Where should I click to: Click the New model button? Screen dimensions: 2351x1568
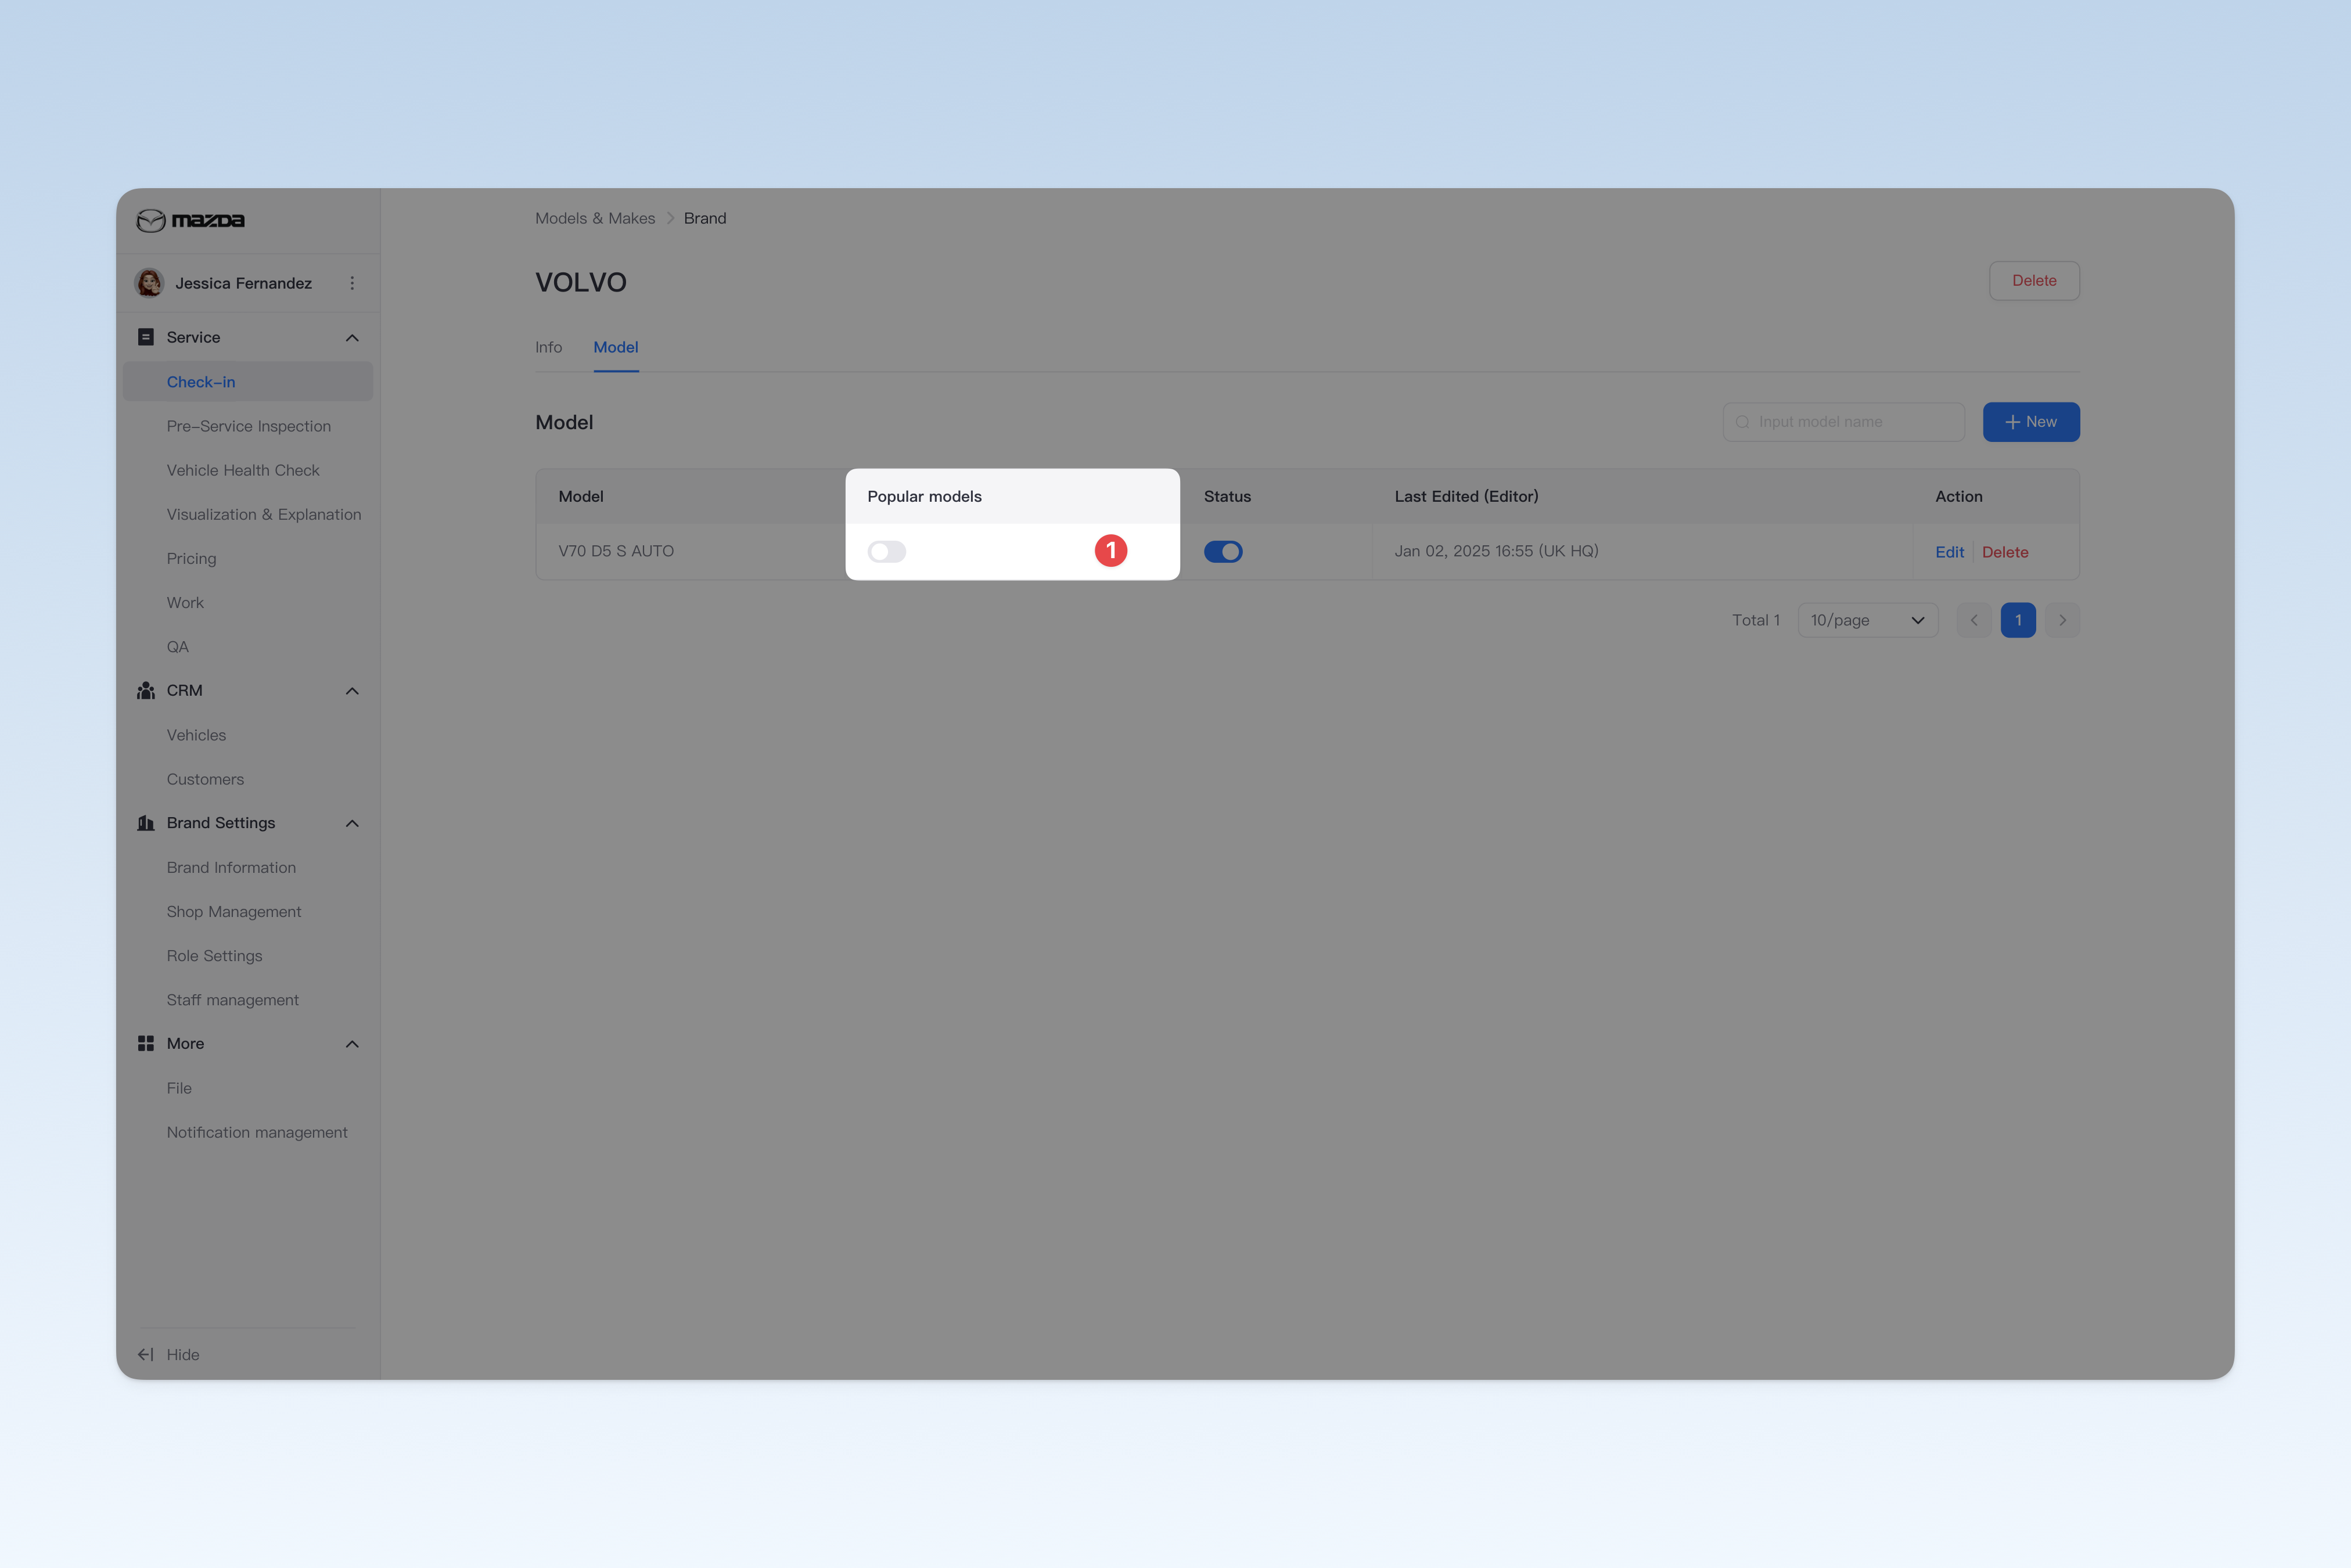pos(2031,422)
